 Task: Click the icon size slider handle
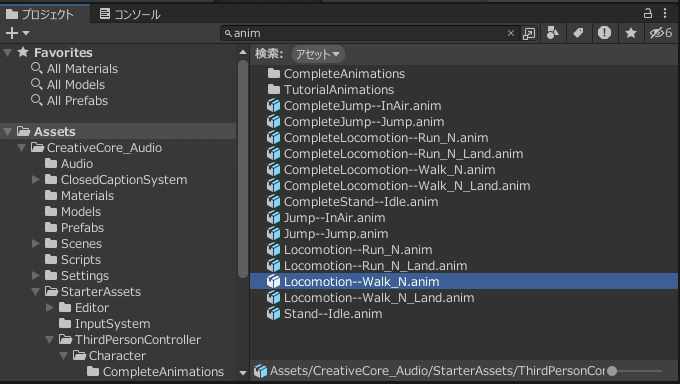(x=612, y=371)
